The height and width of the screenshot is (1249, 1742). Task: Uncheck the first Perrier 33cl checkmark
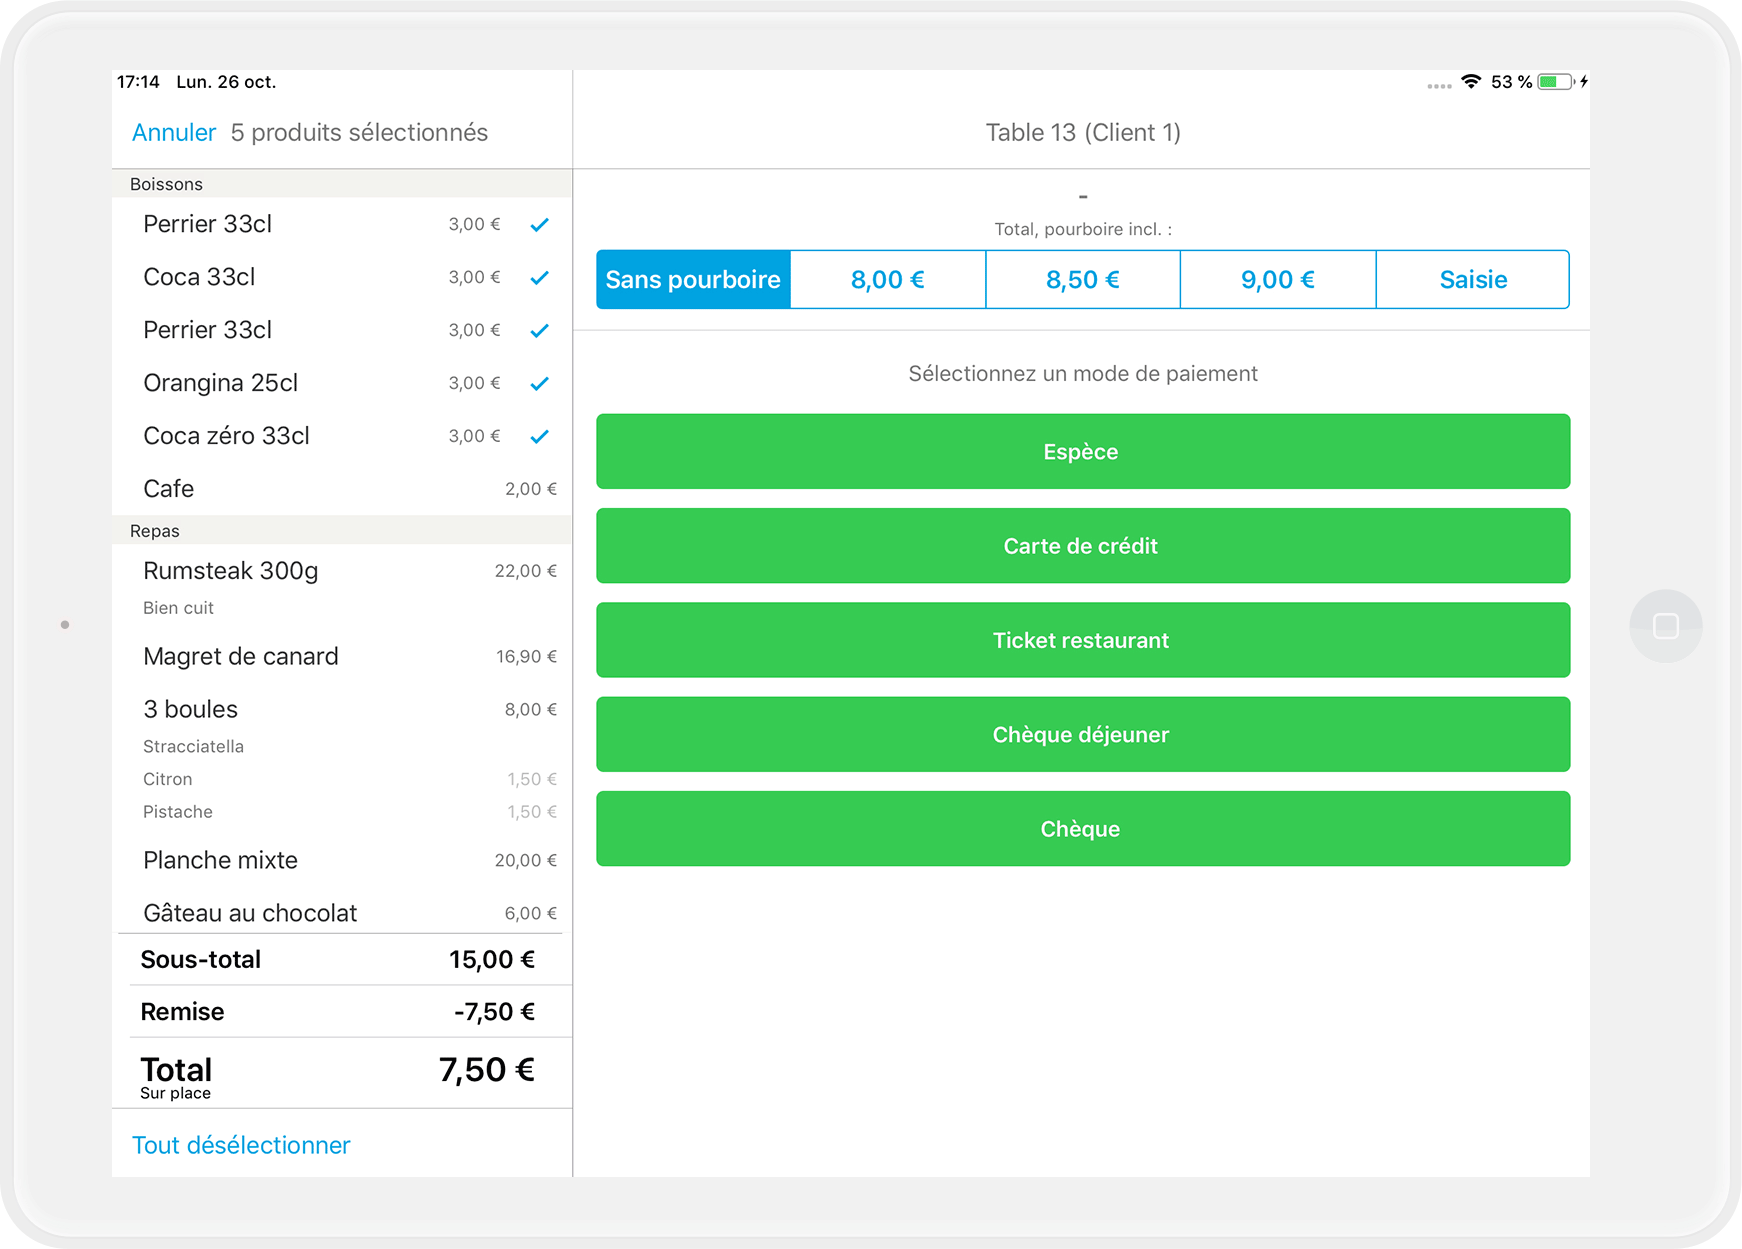[540, 225]
